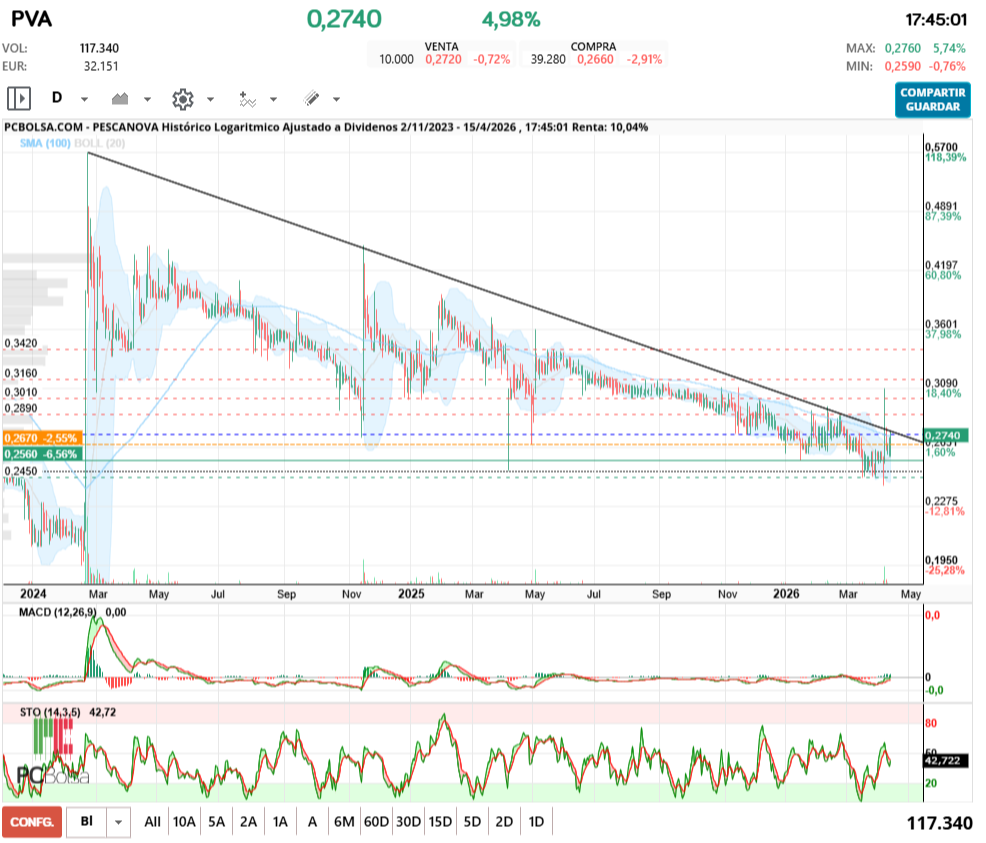Screen dimensions: 986x843
Task: Open the settings gear icon
Action: pos(182,99)
